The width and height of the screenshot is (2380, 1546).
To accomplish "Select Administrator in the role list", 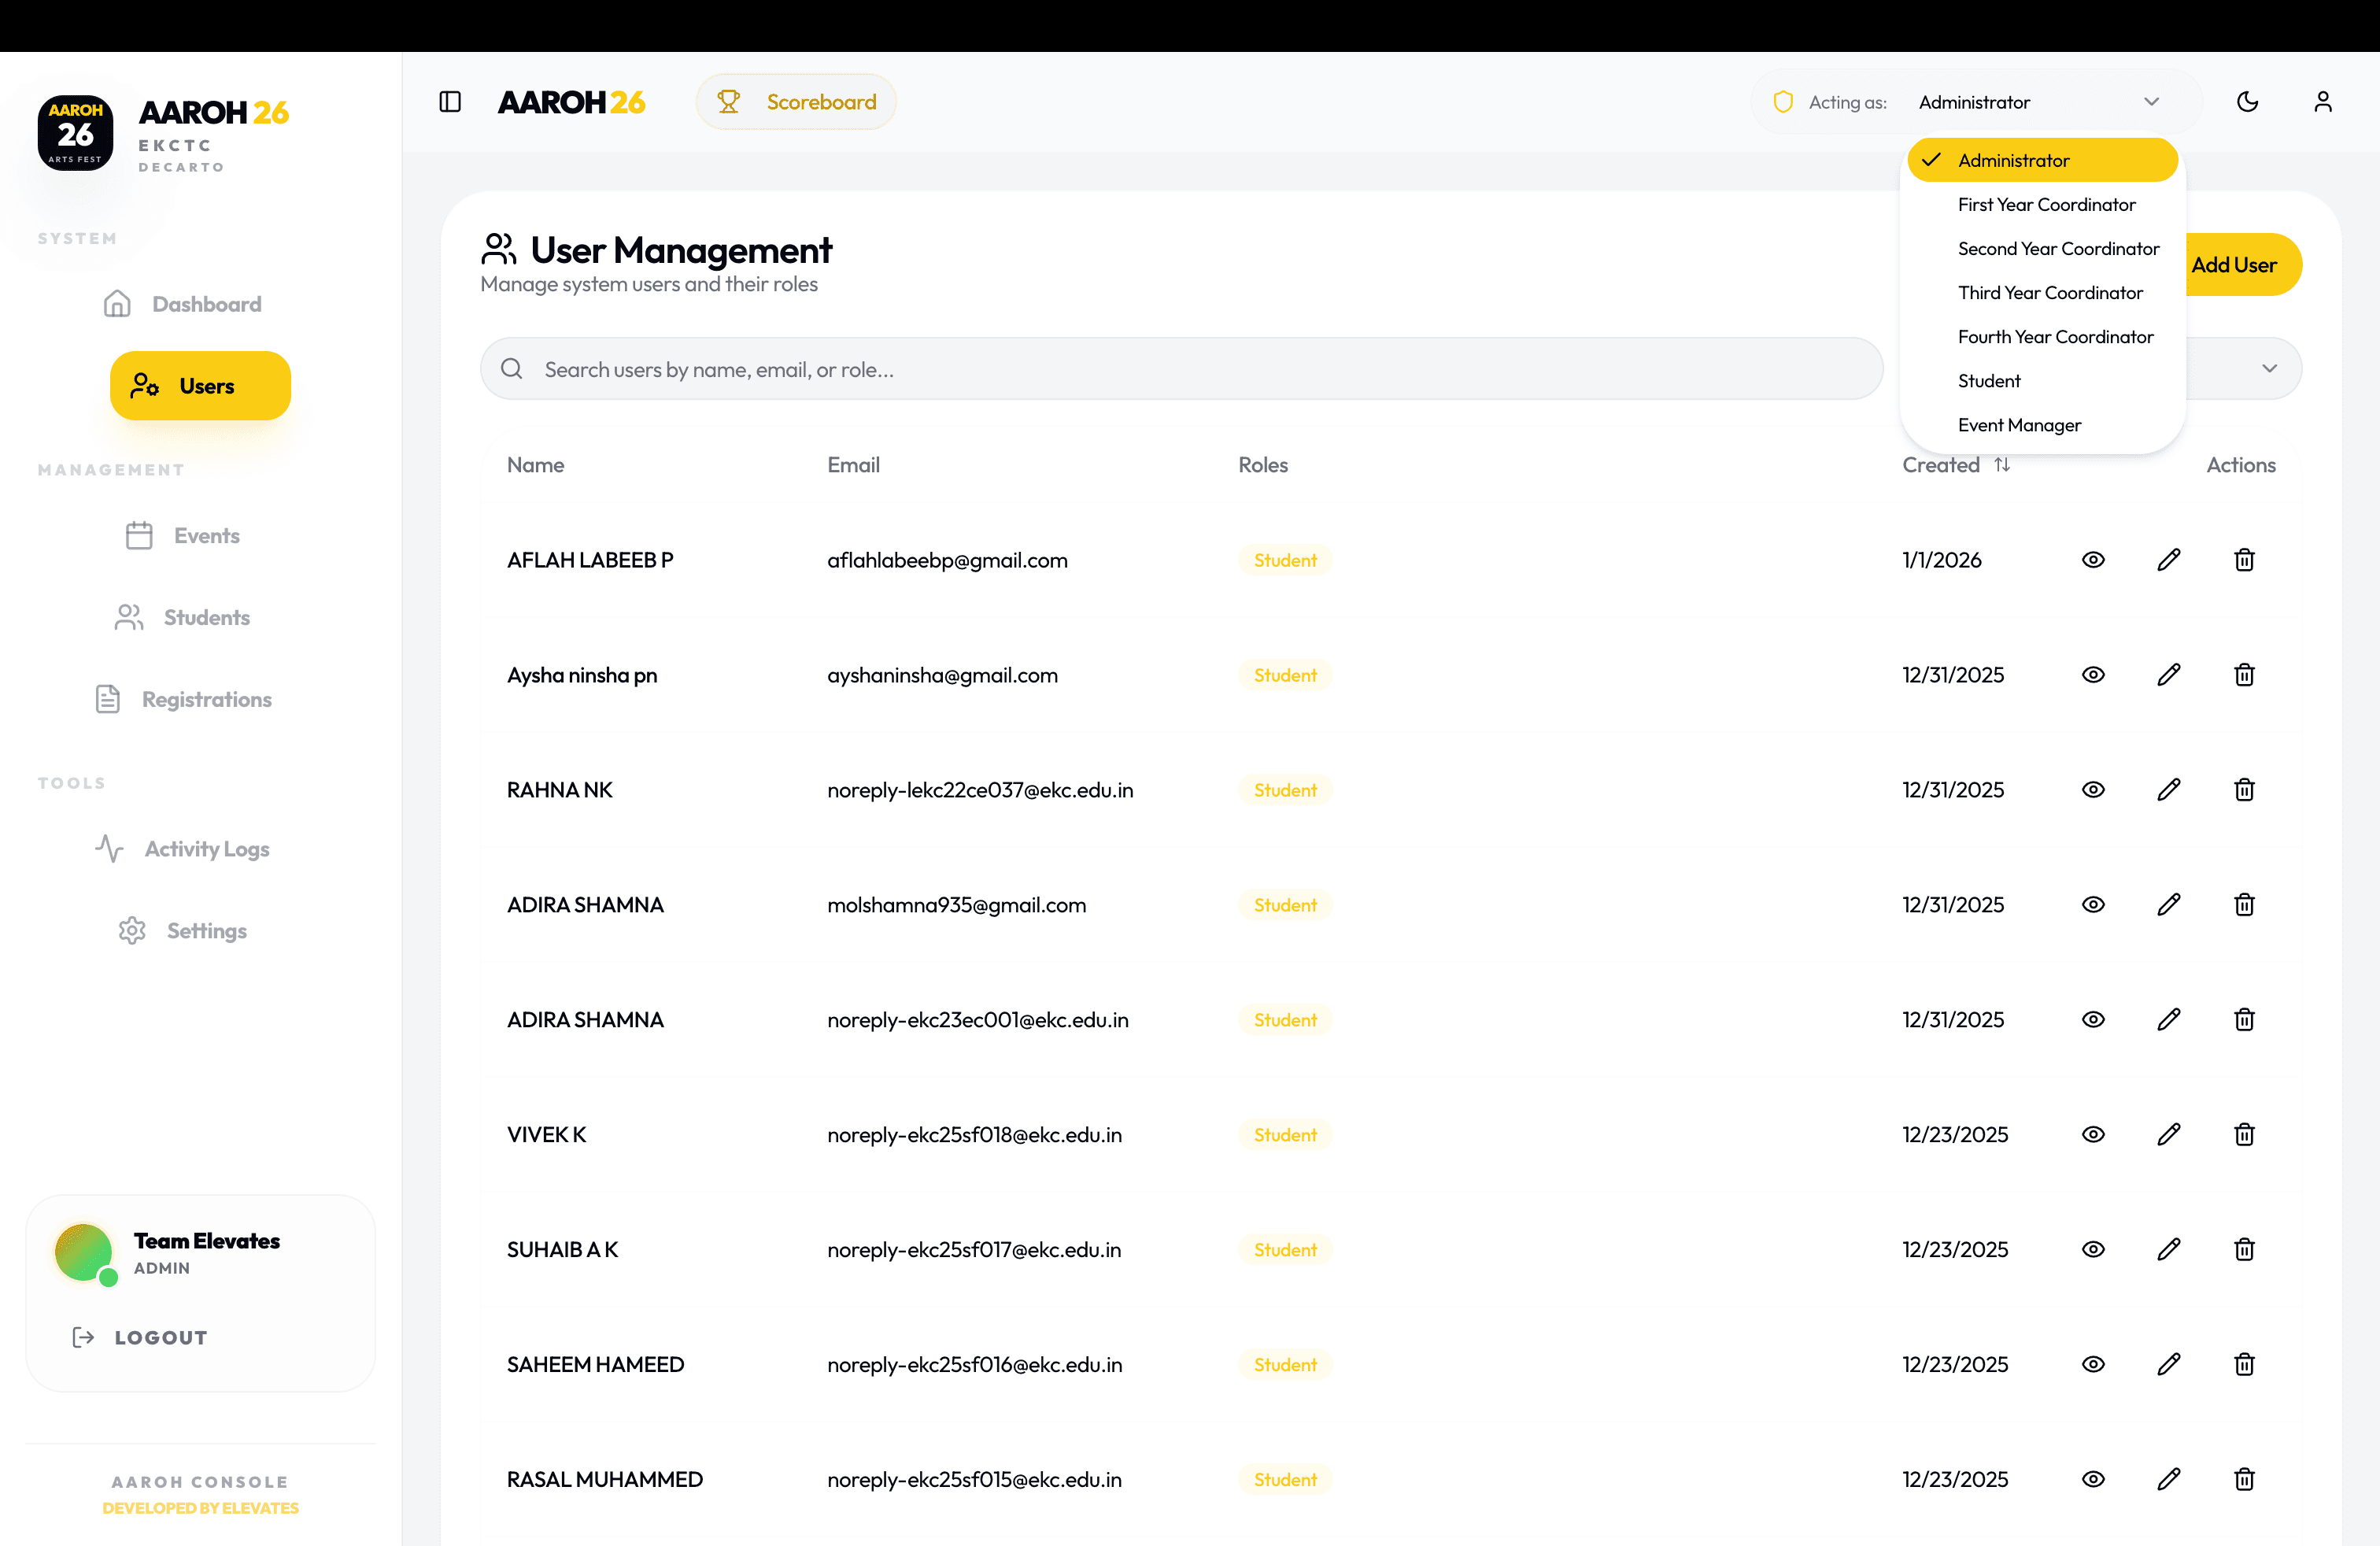I will [x=2042, y=160].
